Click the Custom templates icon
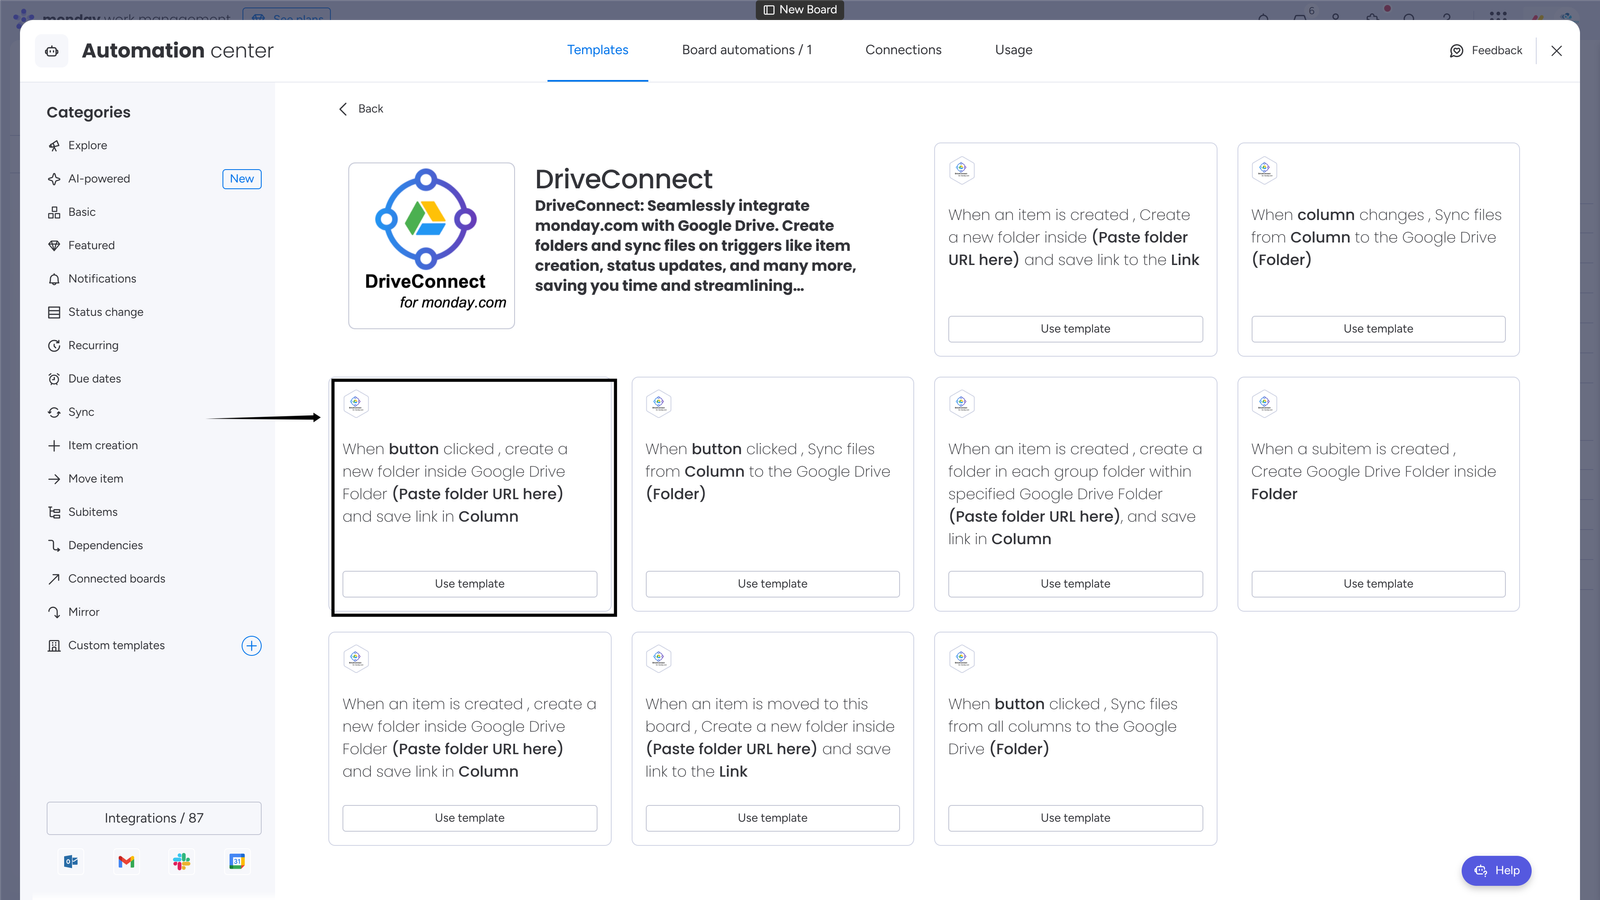The width and height of the screenshot is (1600, 900). coord(54,646)
